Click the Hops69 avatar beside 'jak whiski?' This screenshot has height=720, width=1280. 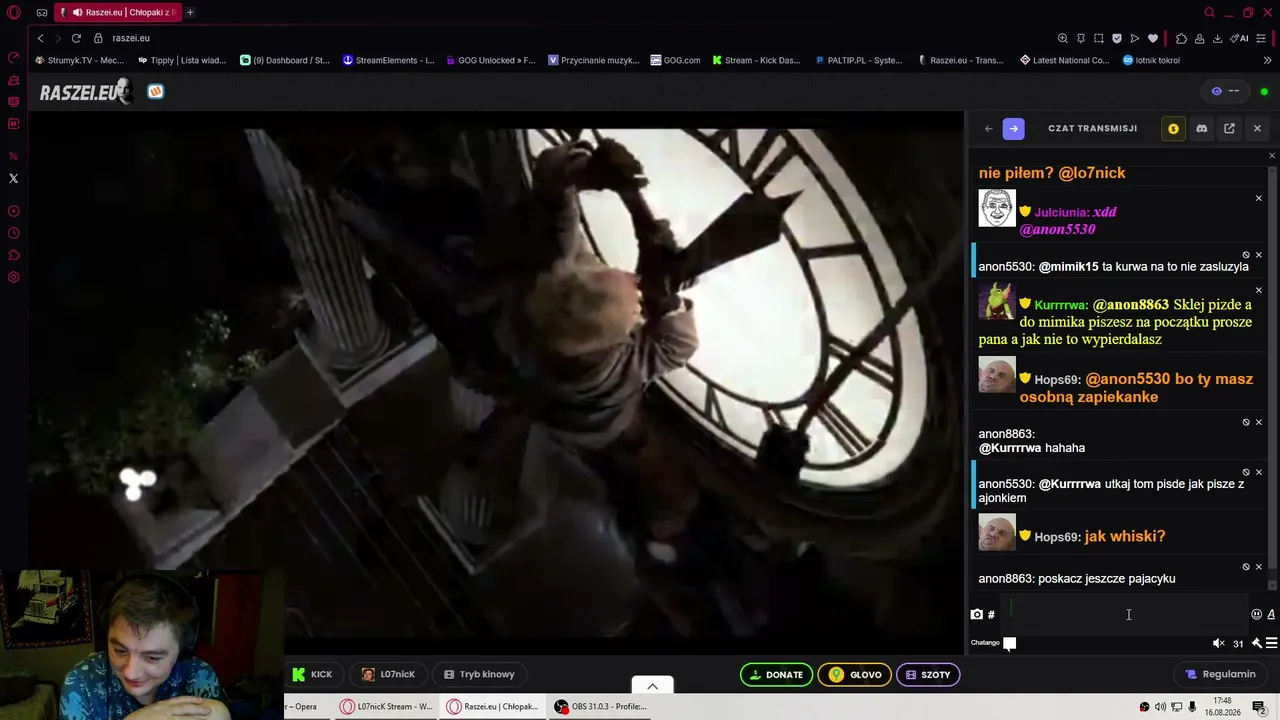997,532
